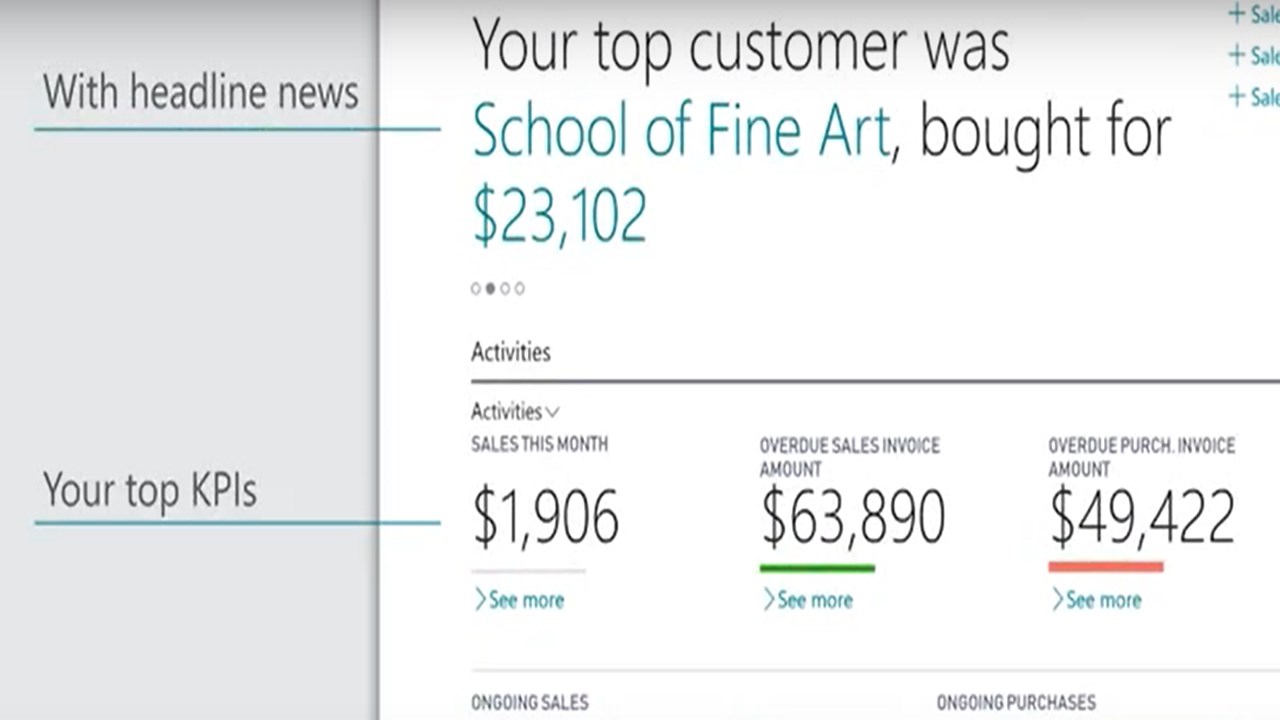The image size is (1280, 720).
Task: Click the chevron beside See more under $63,890
Action: point(769,600)
